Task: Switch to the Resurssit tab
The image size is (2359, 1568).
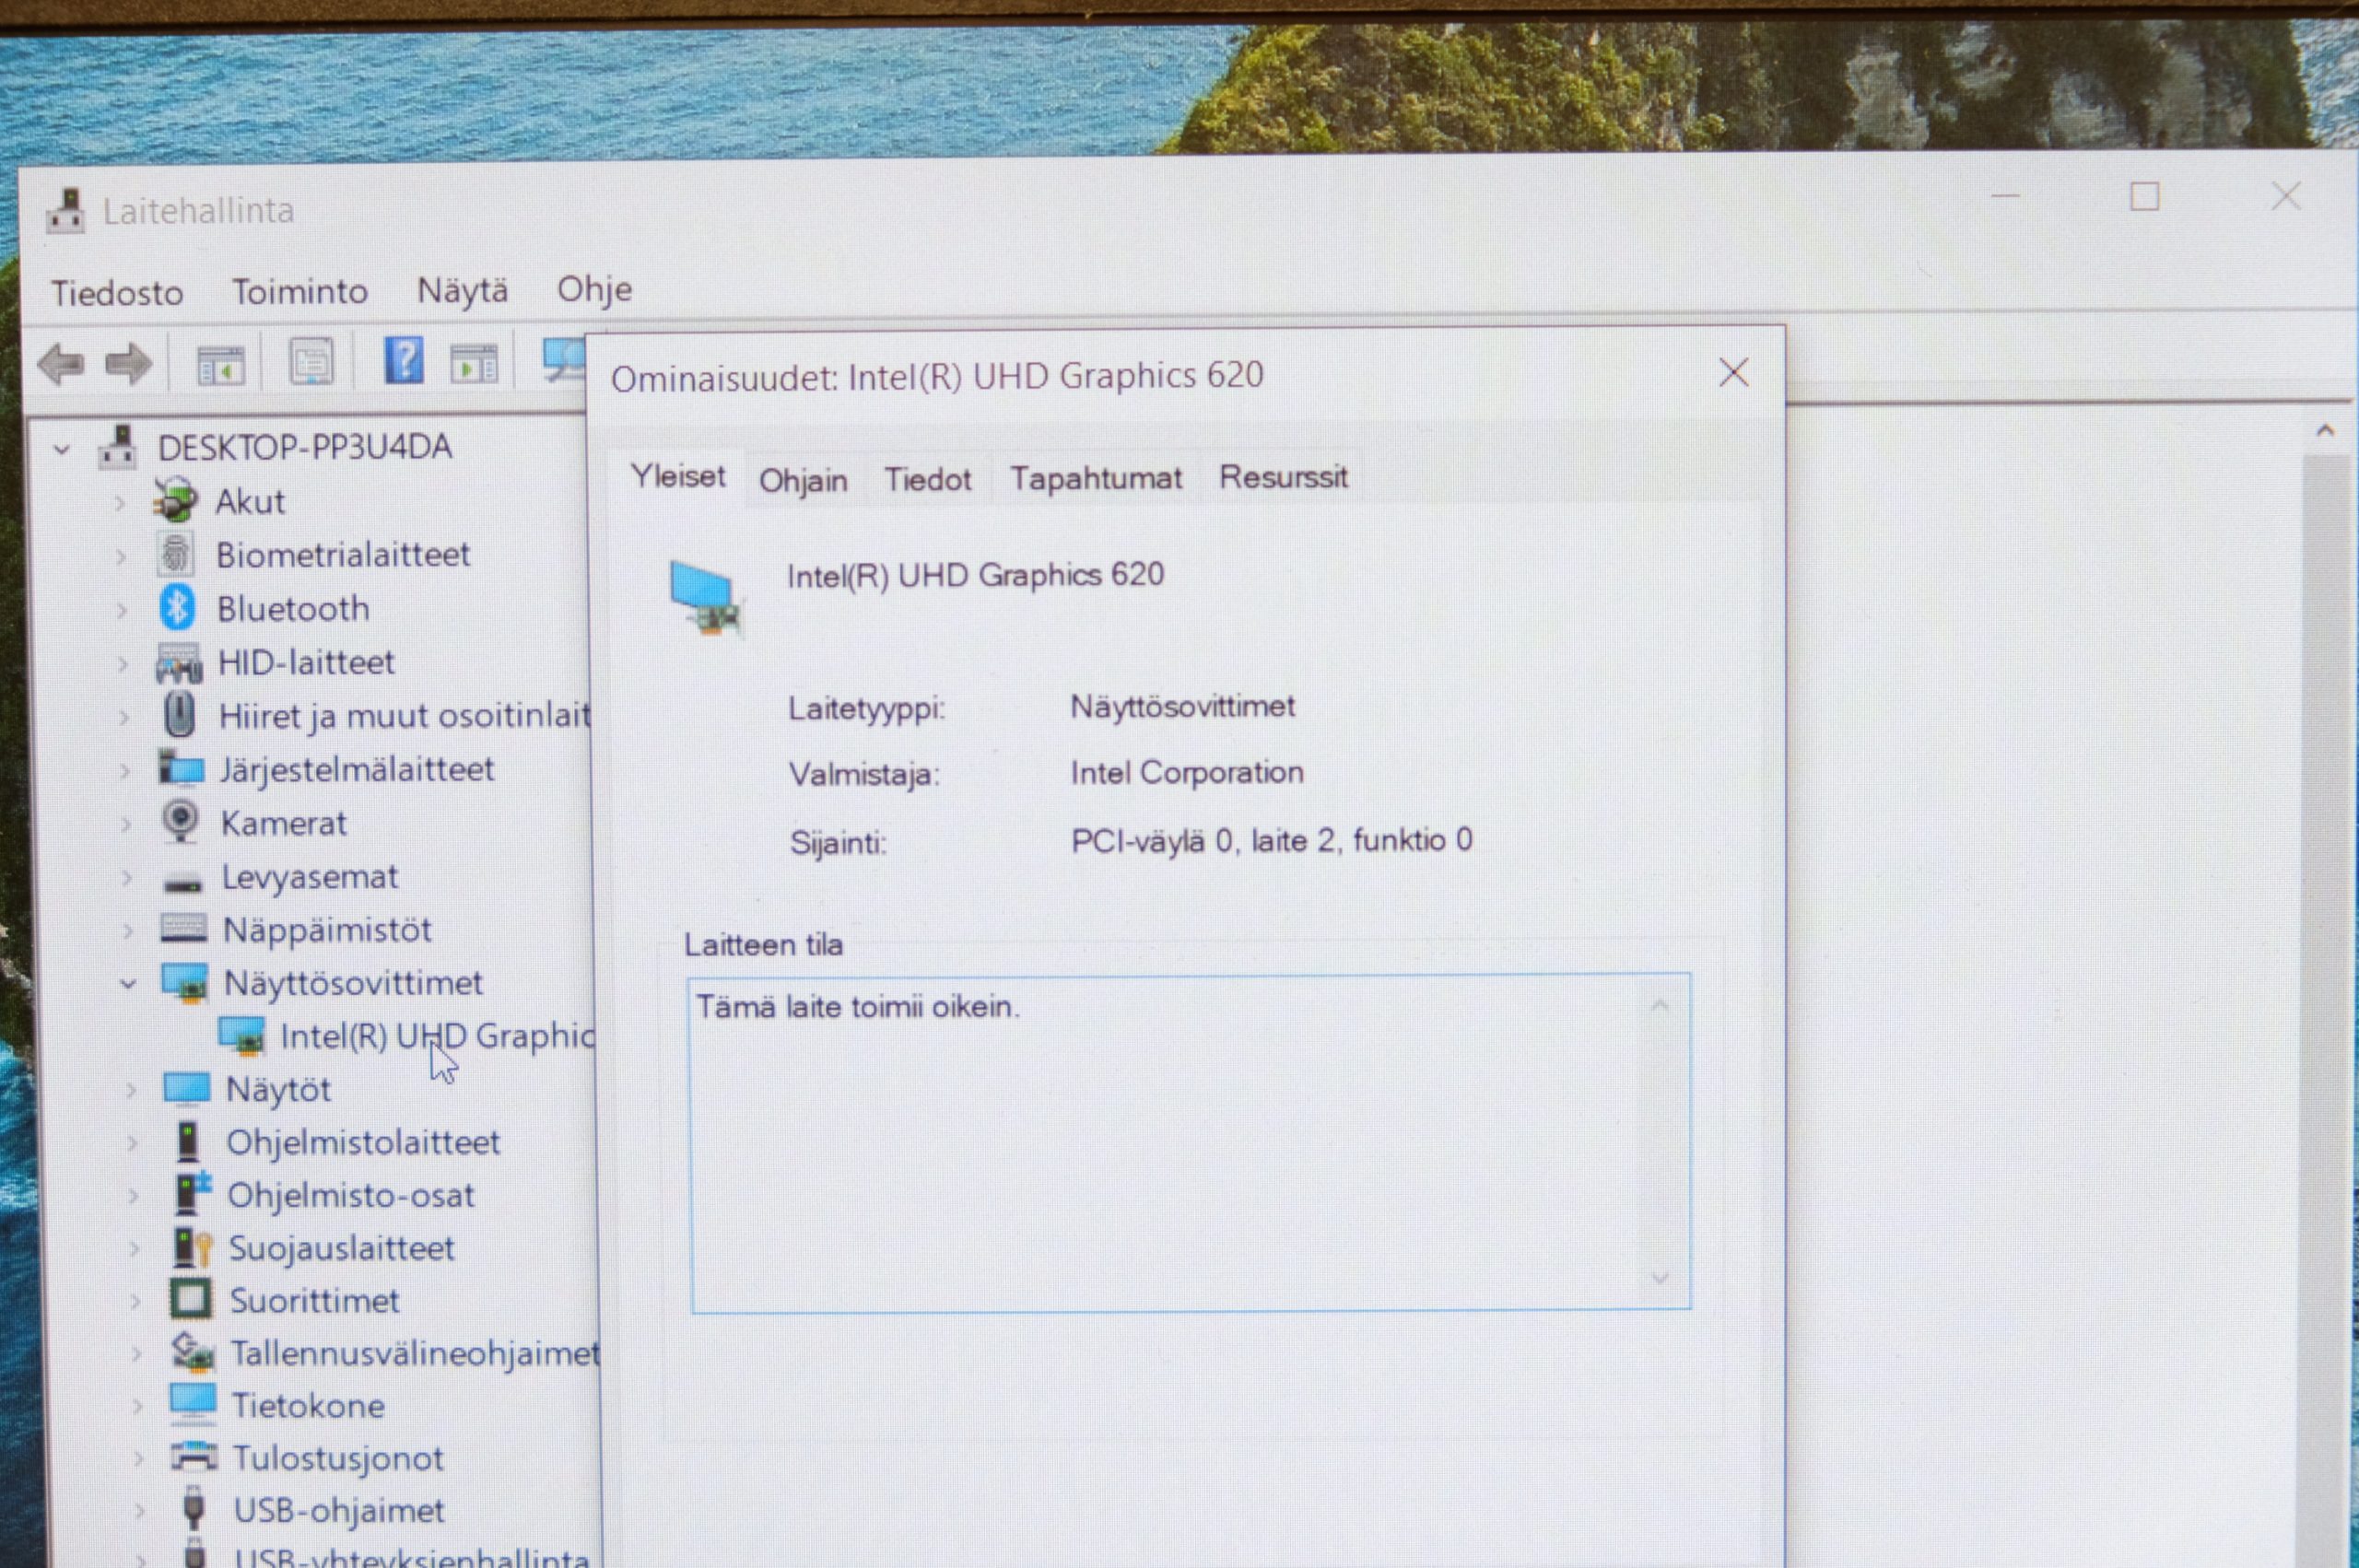Action: point(1283,477)
